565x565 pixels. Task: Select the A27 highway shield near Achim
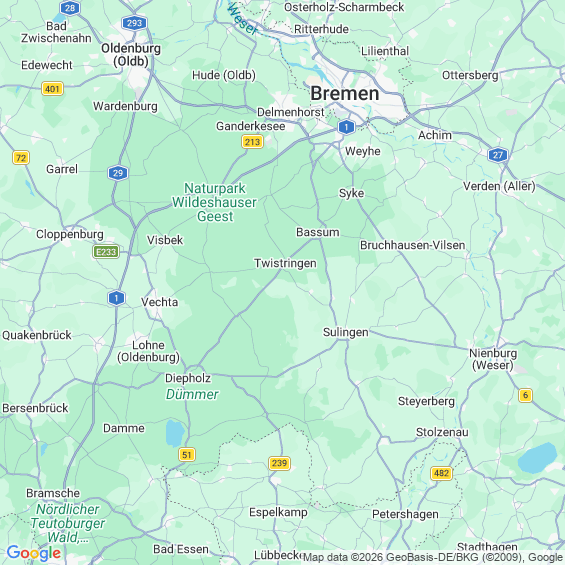pos(498,155)
